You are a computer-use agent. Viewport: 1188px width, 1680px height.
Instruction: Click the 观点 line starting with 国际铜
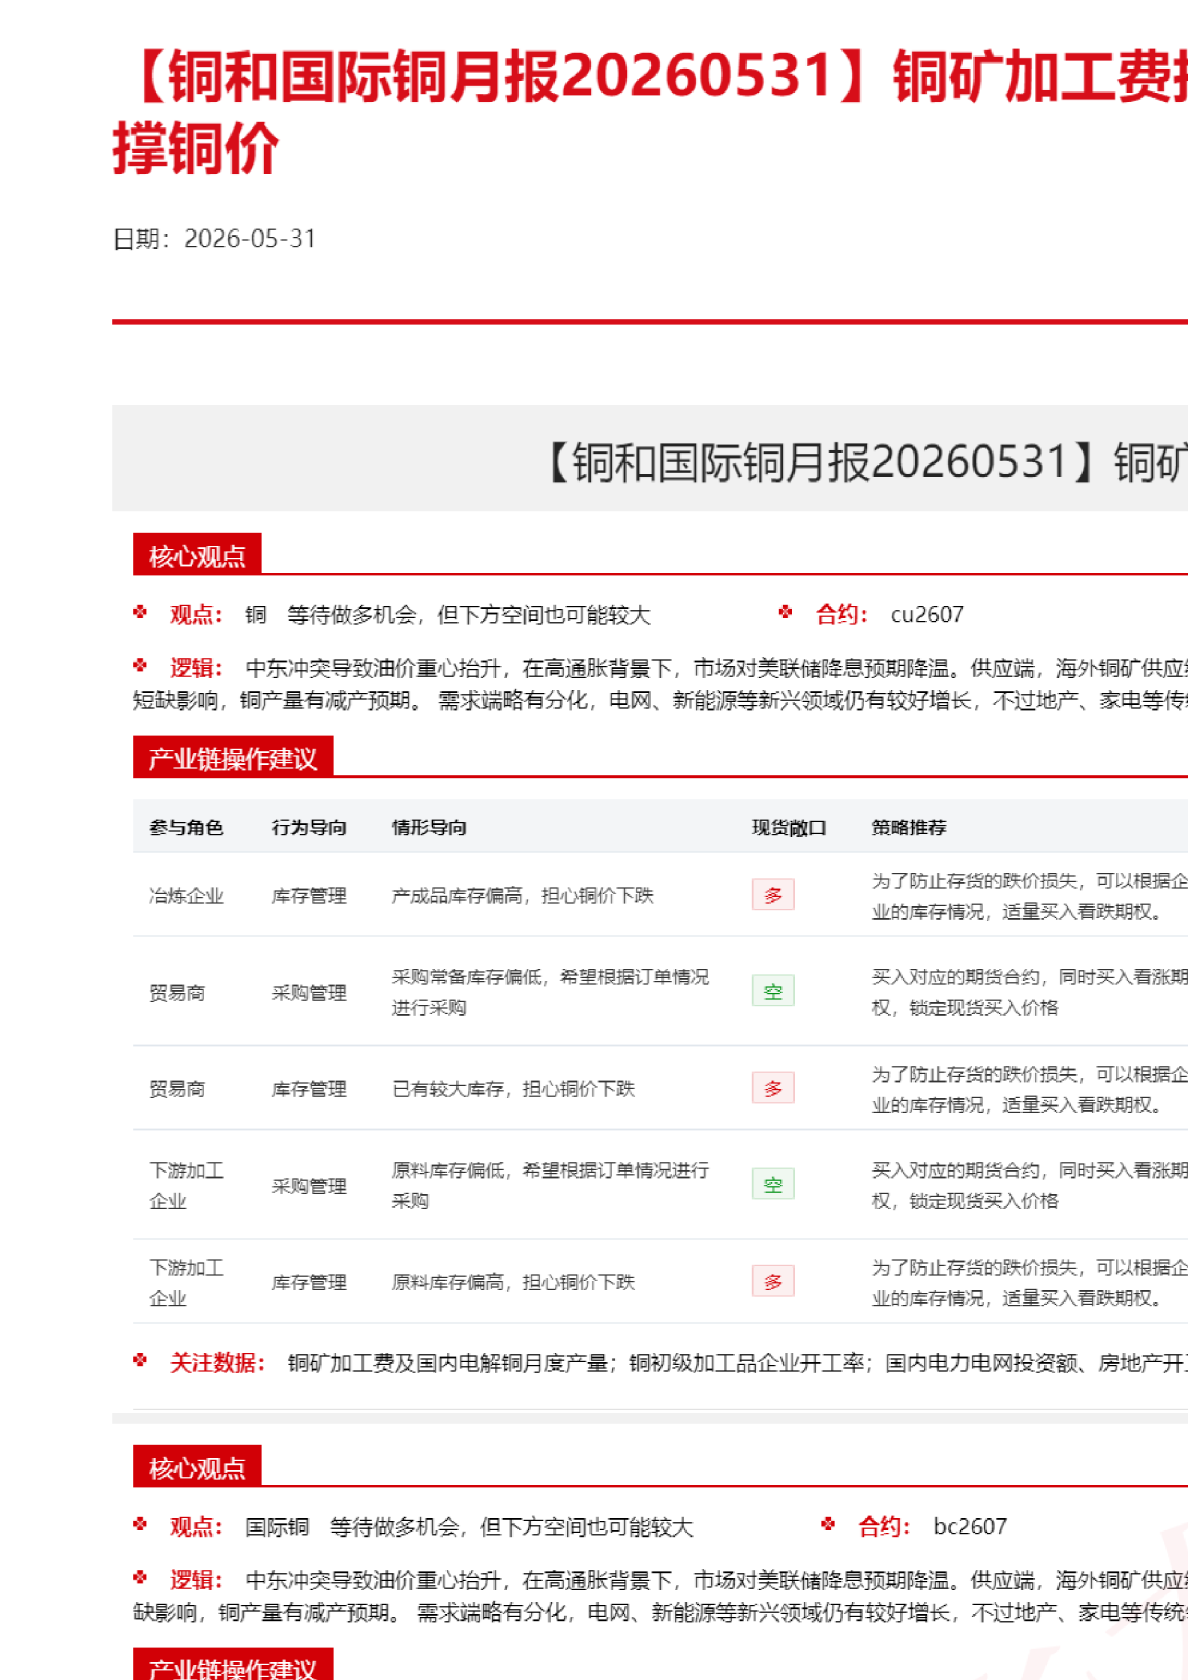click(431, 1527)
